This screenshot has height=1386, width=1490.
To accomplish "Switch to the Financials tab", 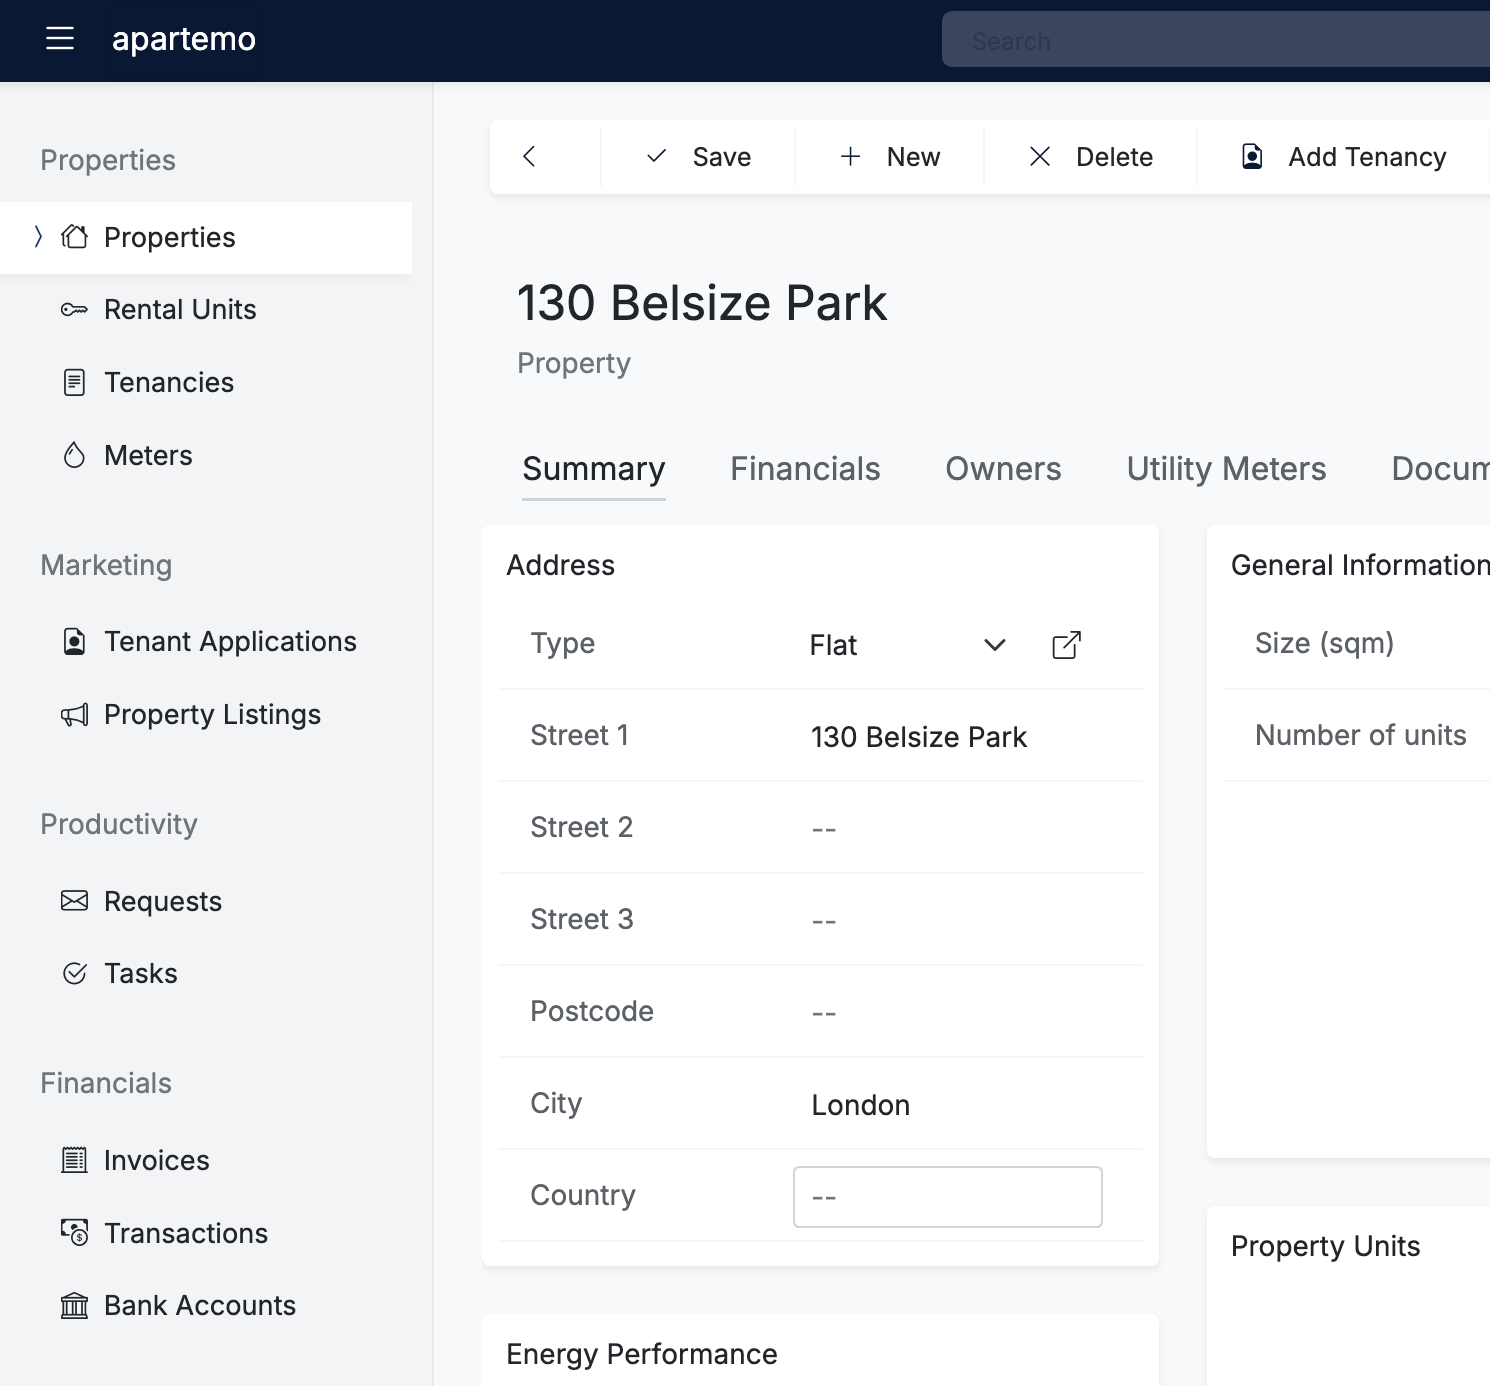I will coord(805,469).
